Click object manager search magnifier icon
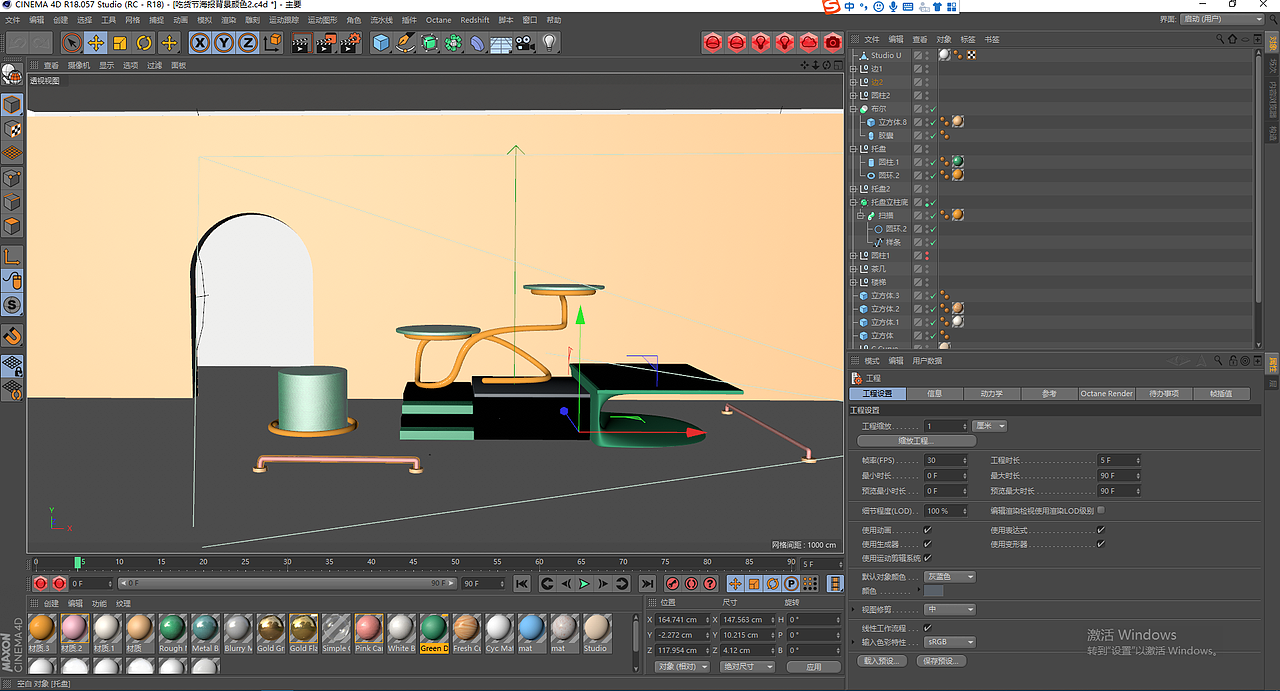This screenshot has width=1280, height=691. pos(1221,39)
